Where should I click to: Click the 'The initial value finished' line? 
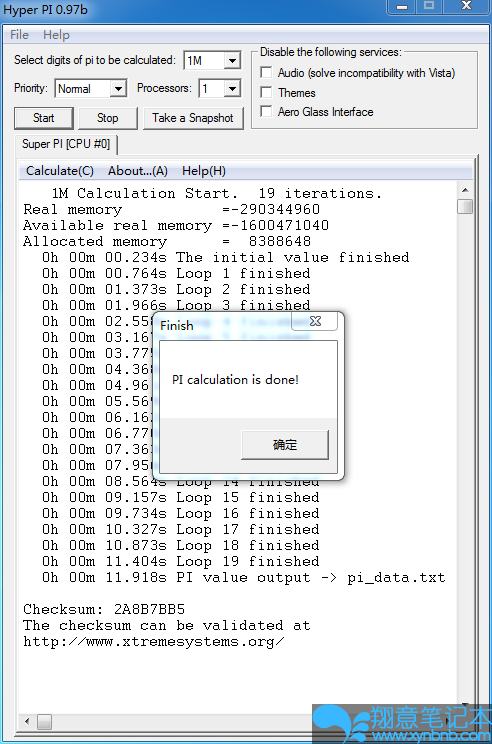225,257
